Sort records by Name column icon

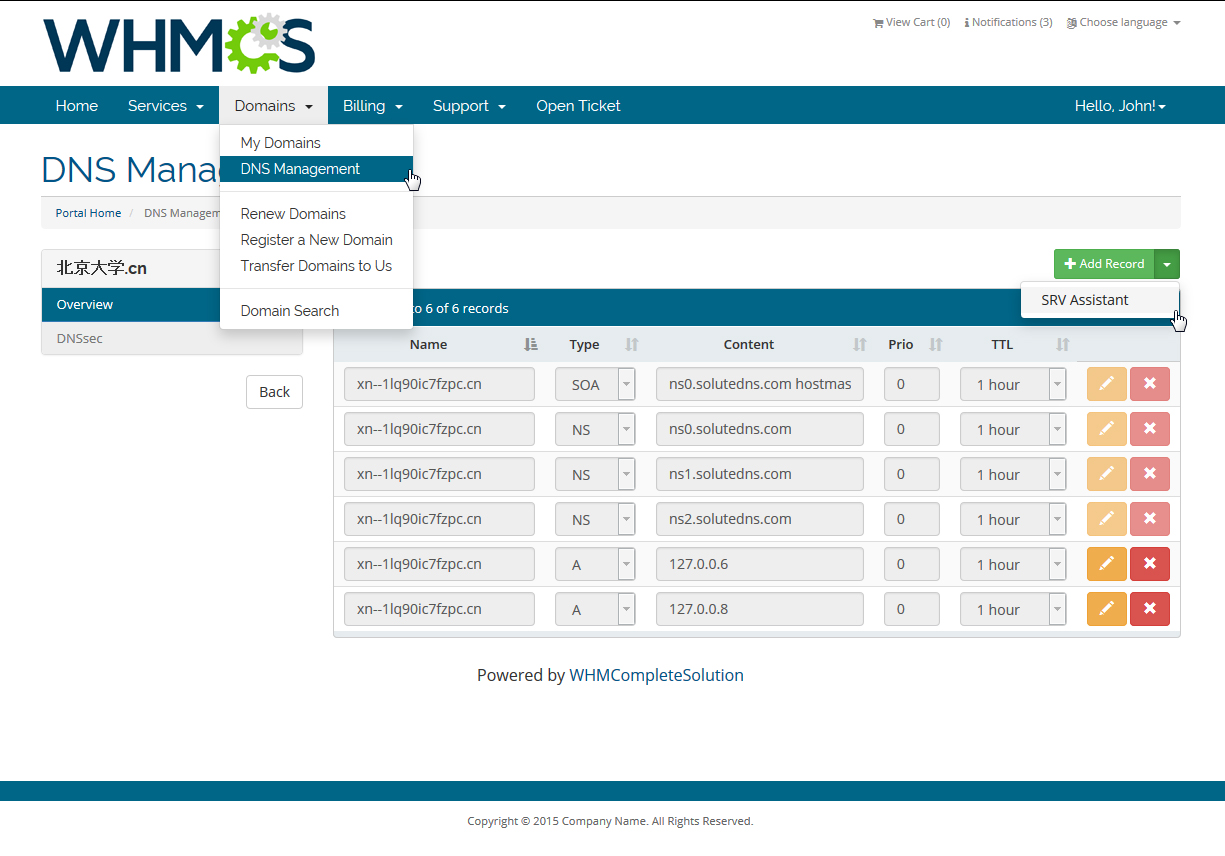tap(531, 344)
